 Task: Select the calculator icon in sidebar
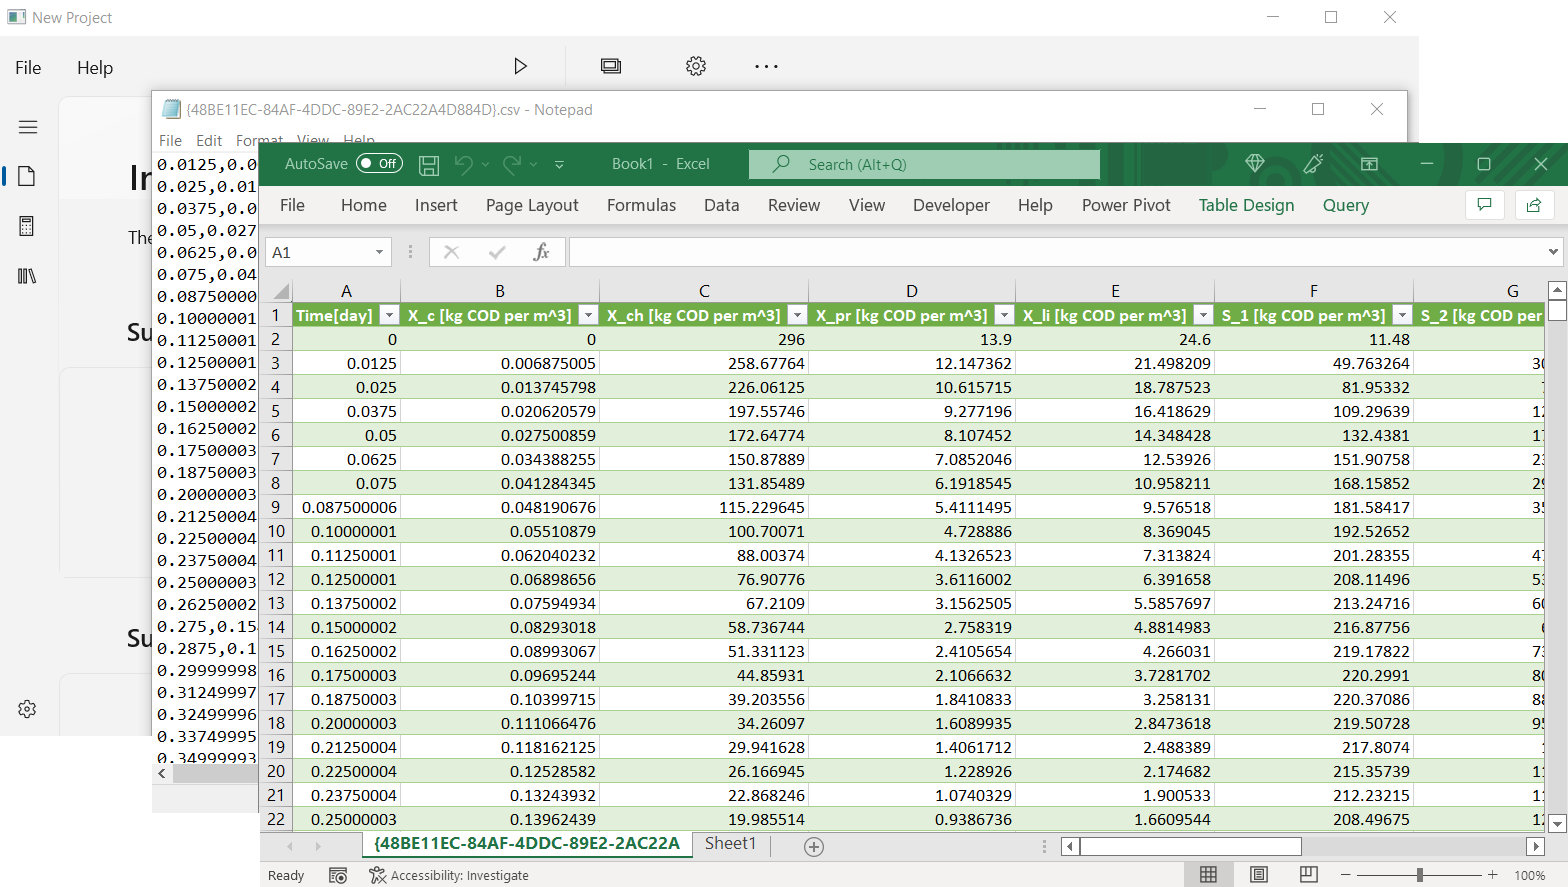point(27,226)
